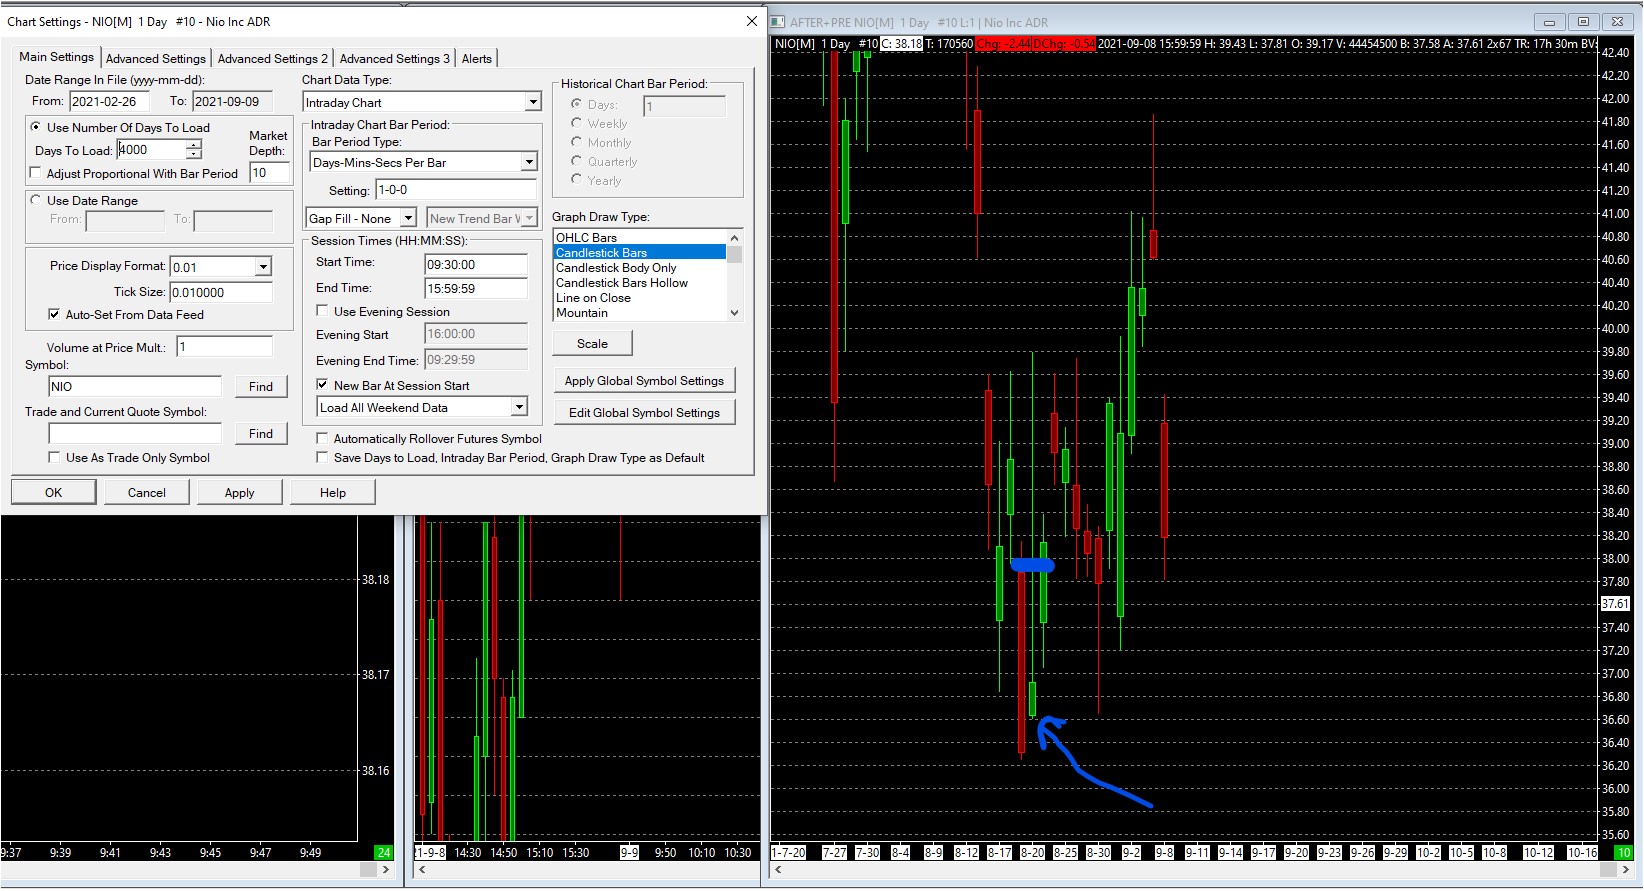Select OHLC Bars in Graph Draw Type
1644x891 pixels.
point(640,238)
